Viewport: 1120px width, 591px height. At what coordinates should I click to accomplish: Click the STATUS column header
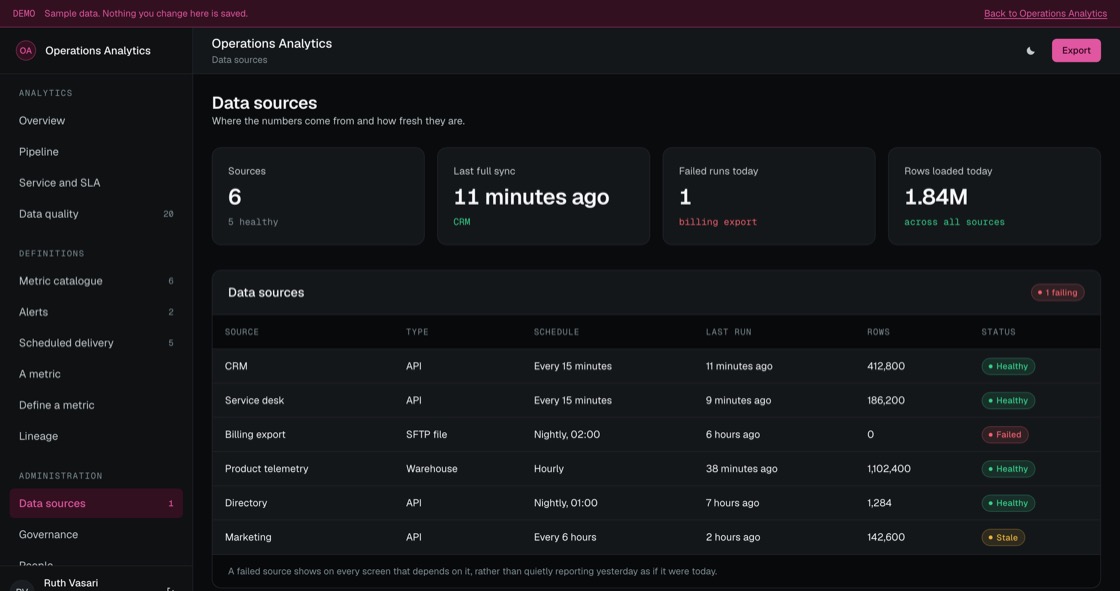(998, 332)
